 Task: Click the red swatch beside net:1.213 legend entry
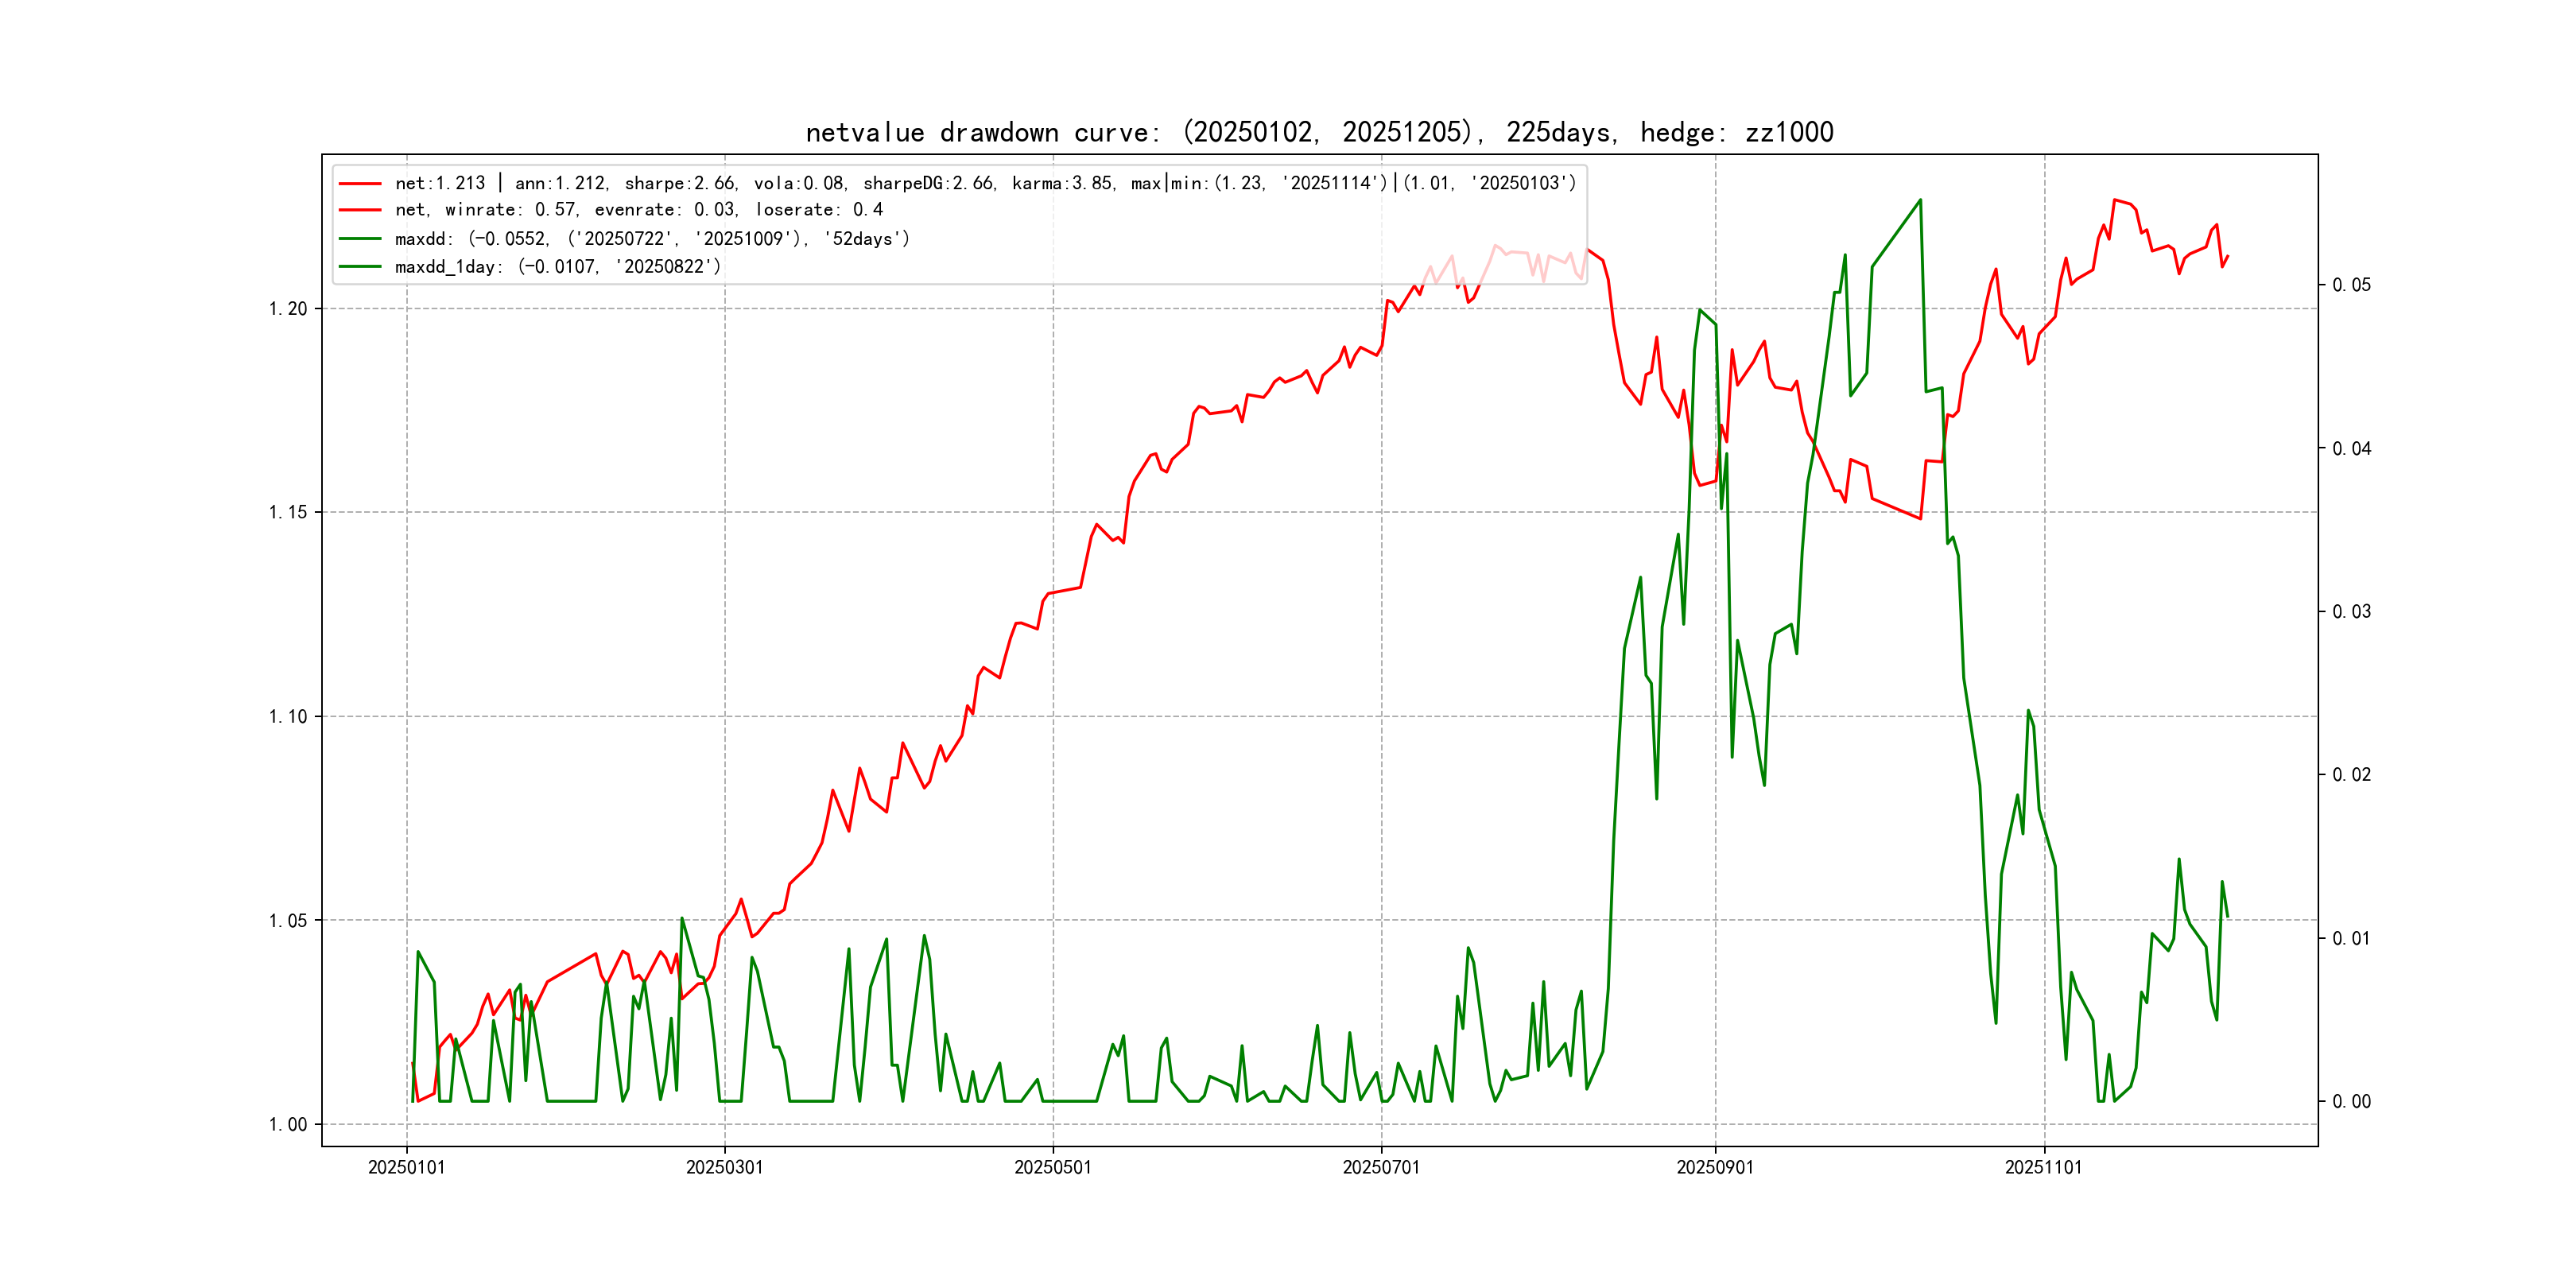[360, 184]
